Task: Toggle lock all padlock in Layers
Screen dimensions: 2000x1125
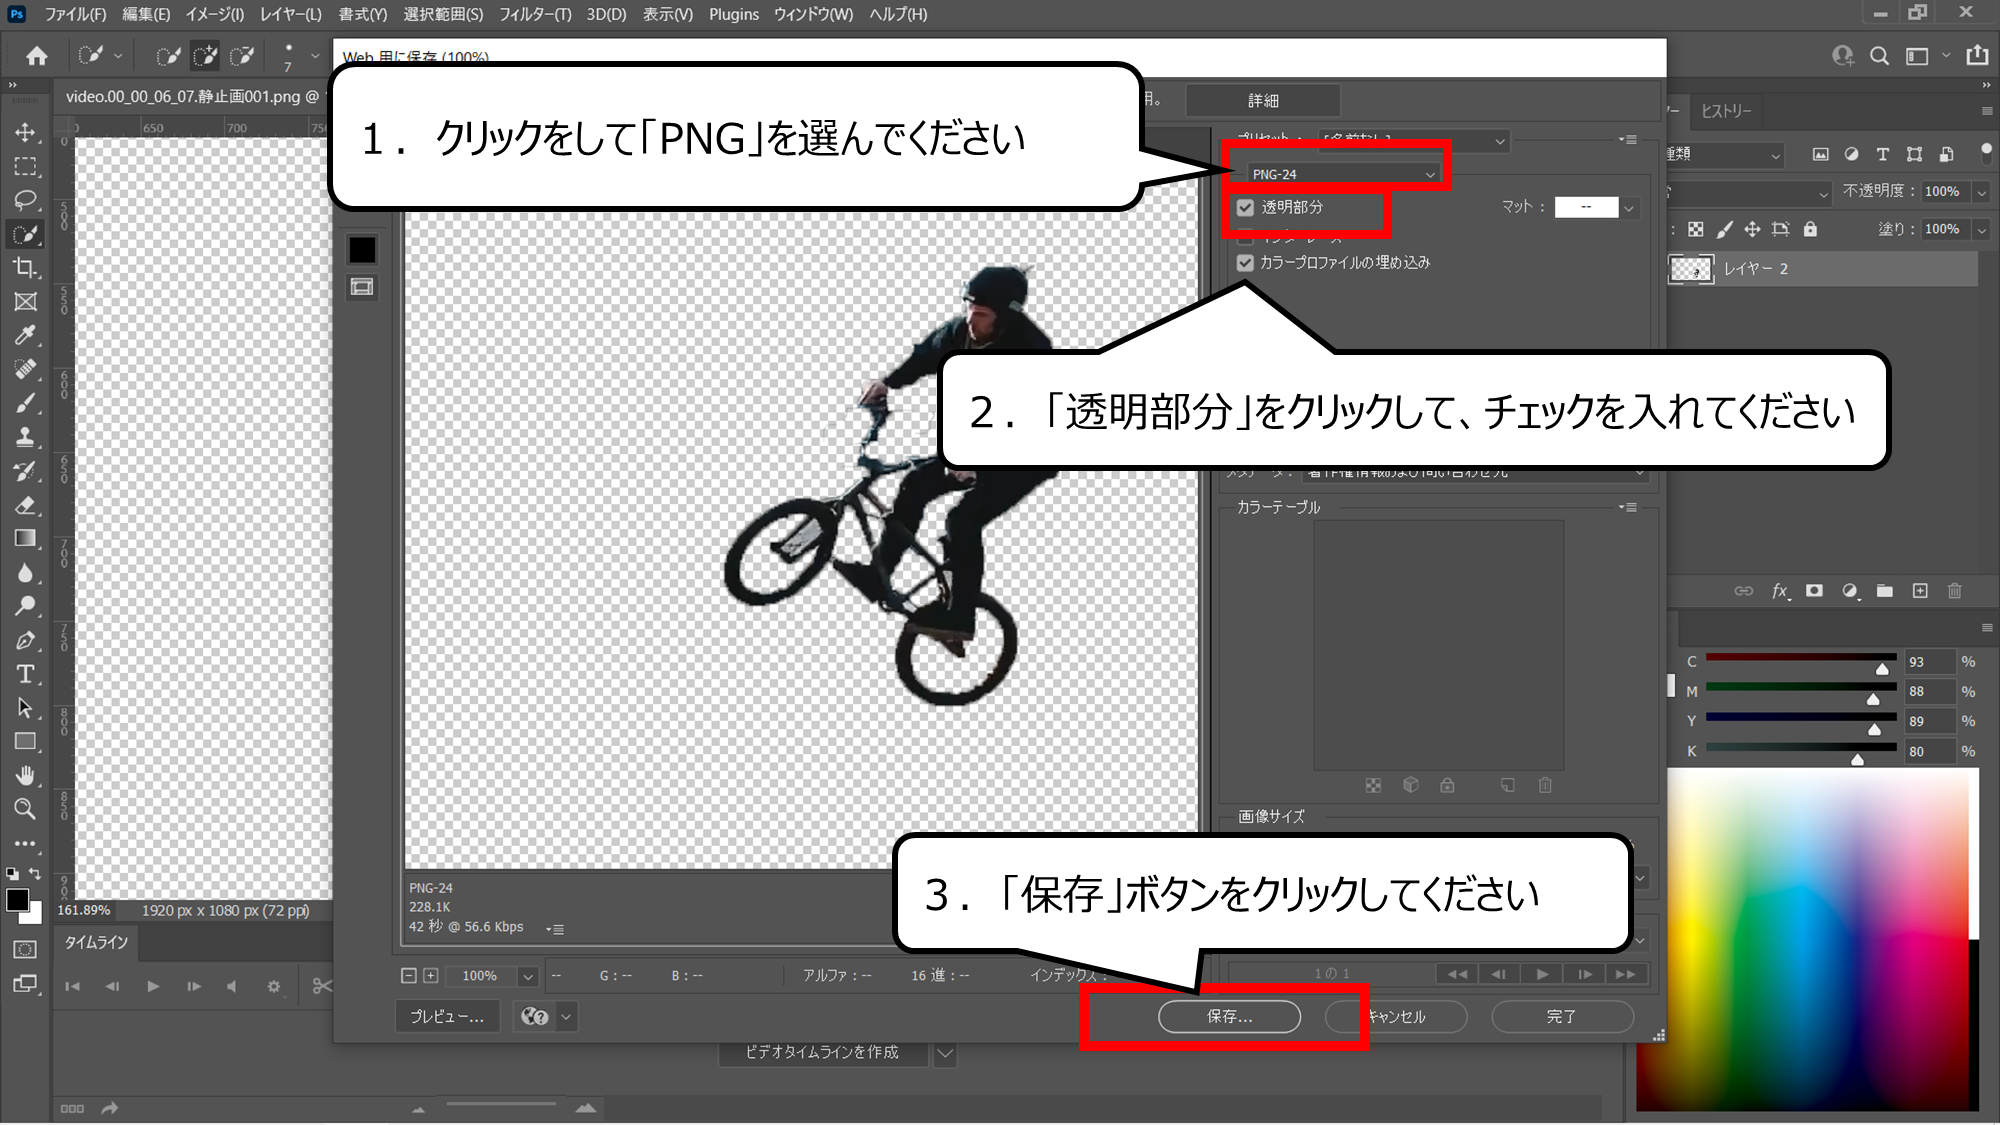Action: point(1810,230)
